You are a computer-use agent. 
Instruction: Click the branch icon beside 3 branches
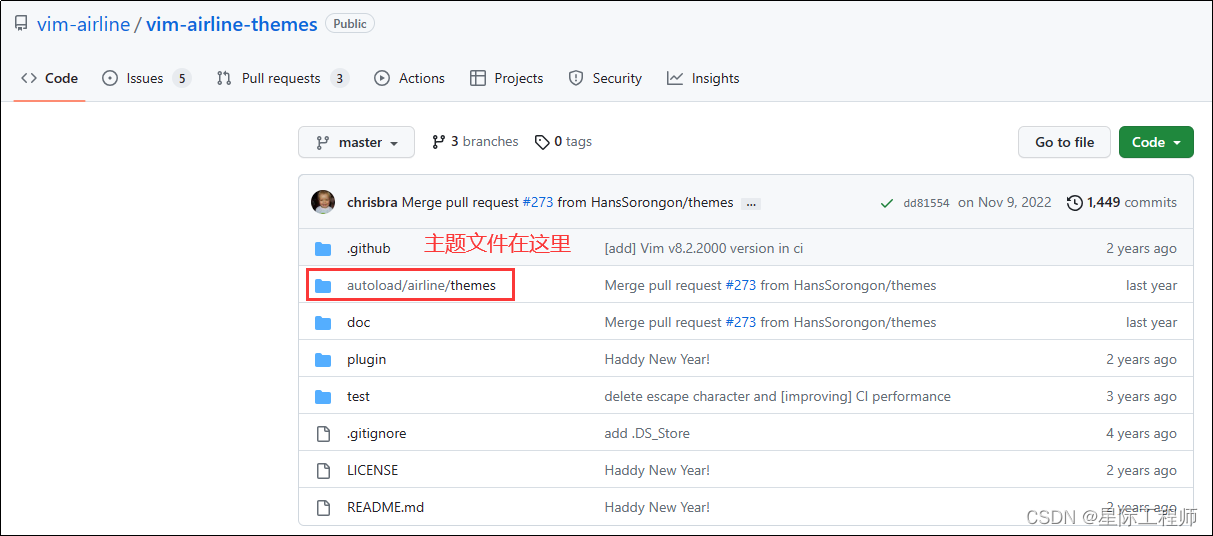[x=438, y=142]
